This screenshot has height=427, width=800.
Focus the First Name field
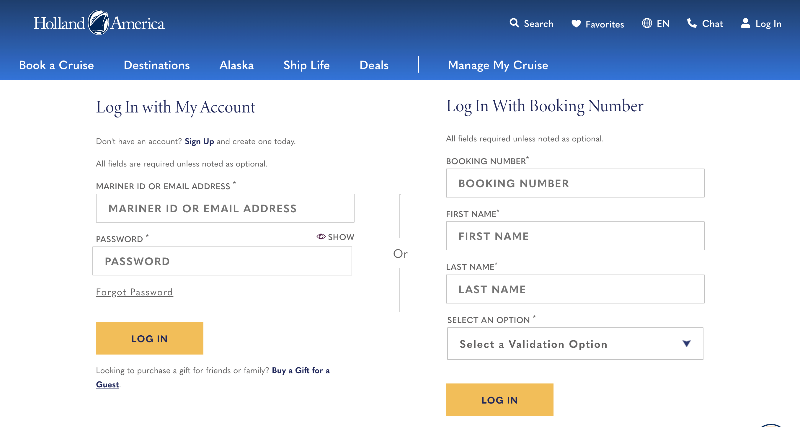575,236
